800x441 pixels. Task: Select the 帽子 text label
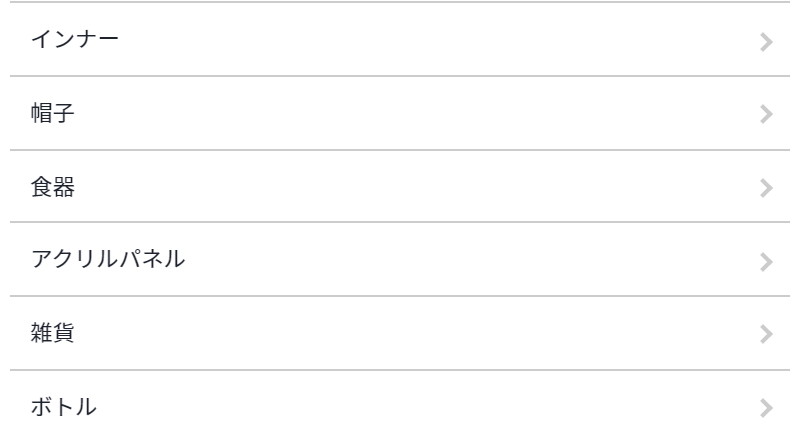point(53,114)
